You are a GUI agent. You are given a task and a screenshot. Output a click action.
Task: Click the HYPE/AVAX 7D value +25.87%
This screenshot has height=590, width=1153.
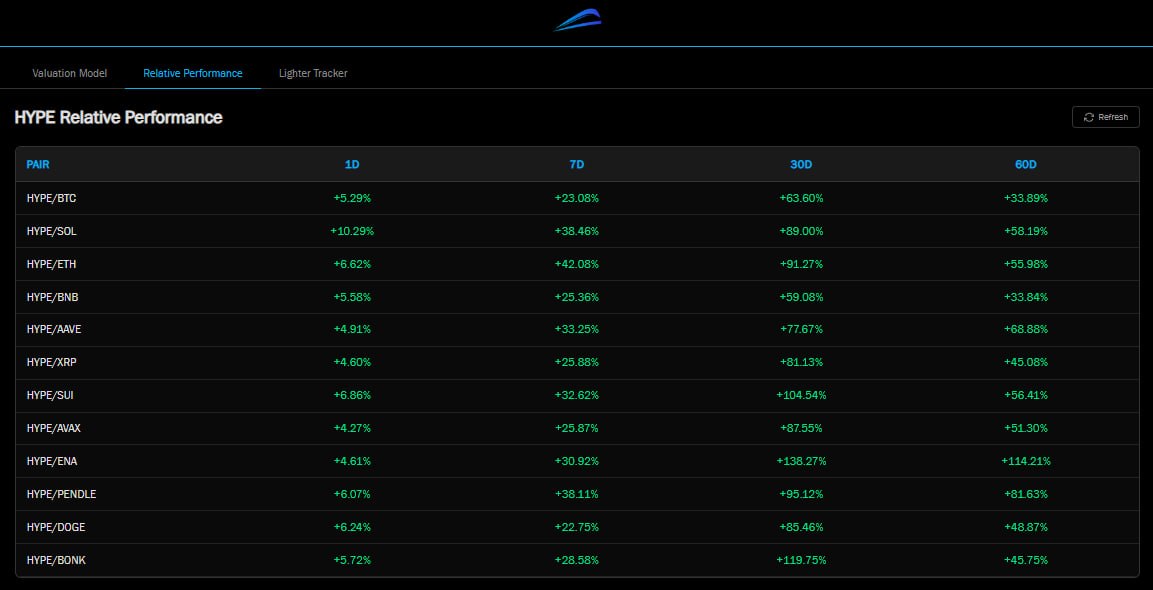(576, 428)
